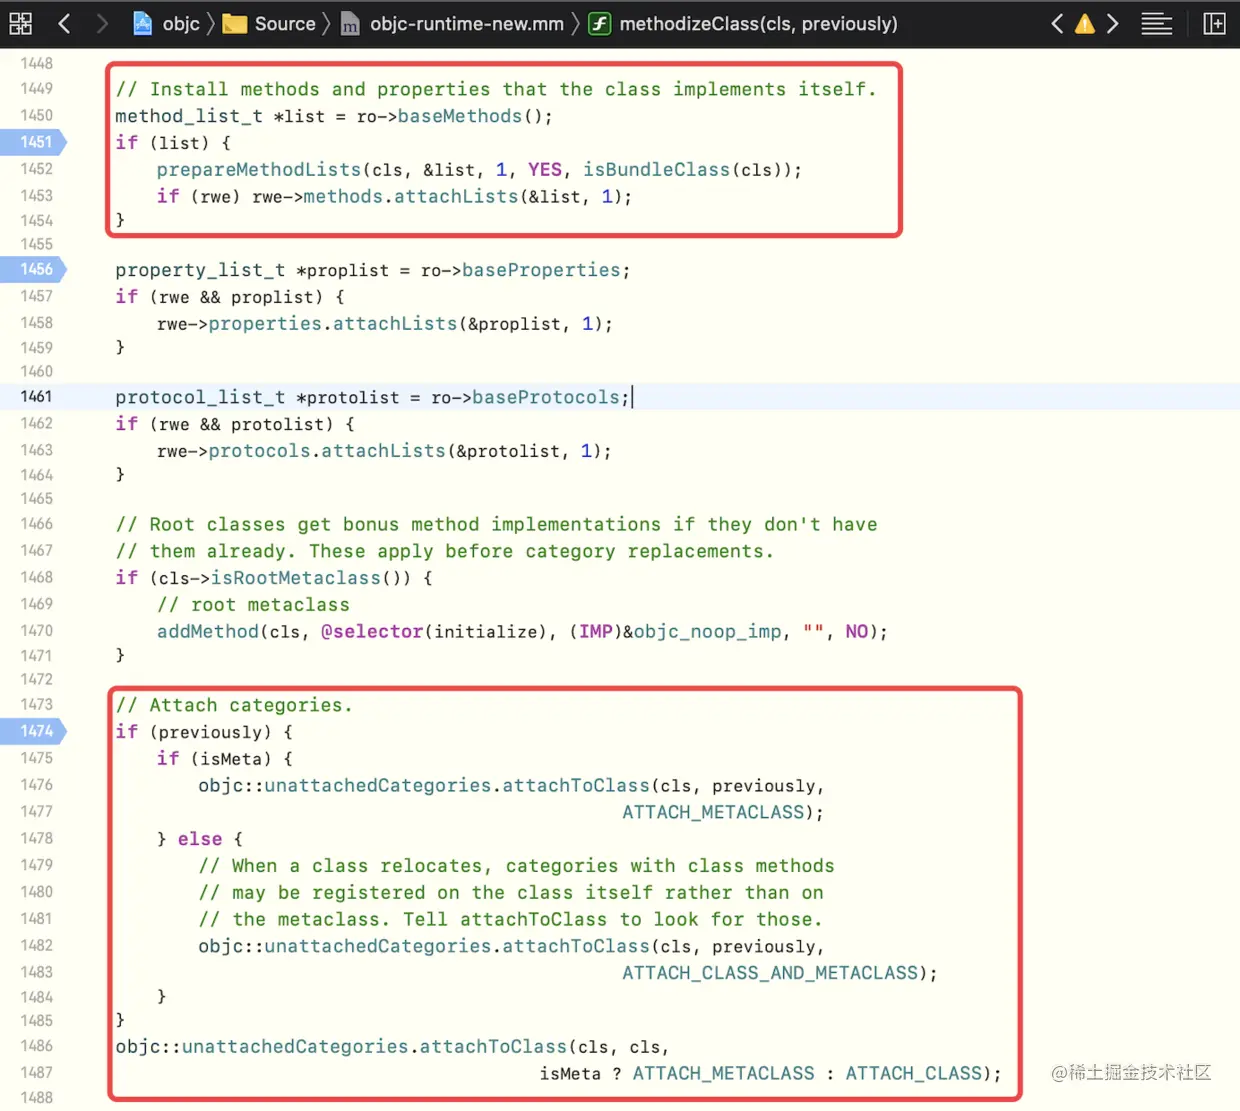Open methodizeClass(cls, previously) function breadcrumb
Viewport: 1240px width, 1111px height.
743,23
